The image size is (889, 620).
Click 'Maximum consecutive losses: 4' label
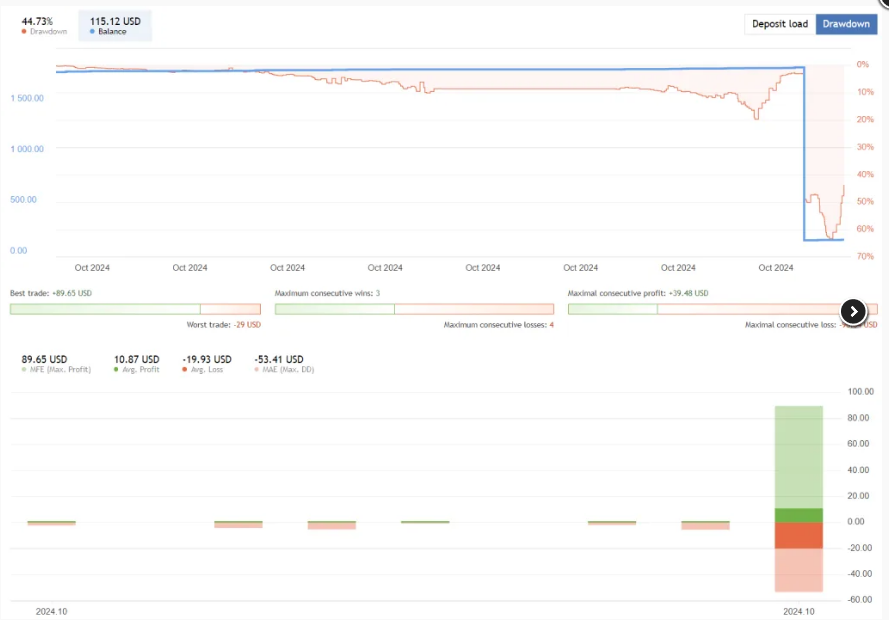[x=498, y=325]
